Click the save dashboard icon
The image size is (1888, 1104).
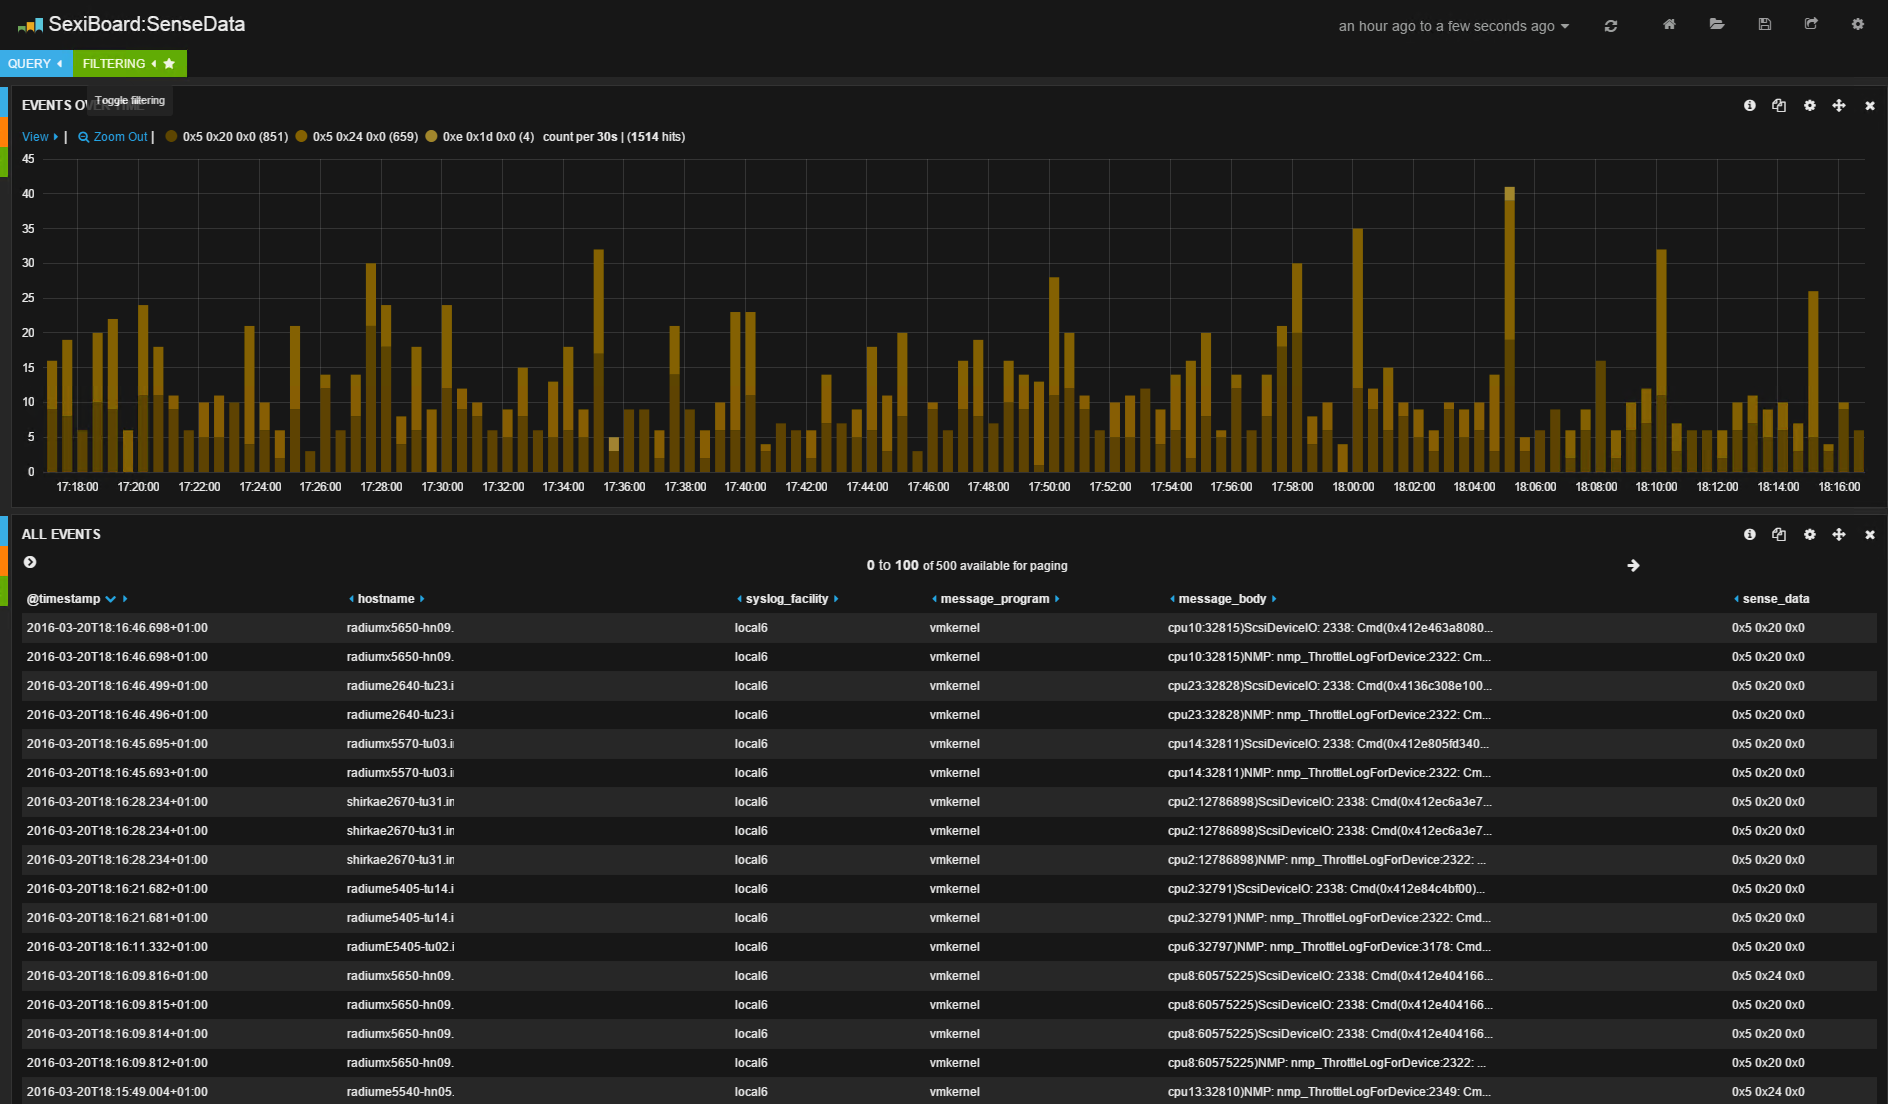1764,24
